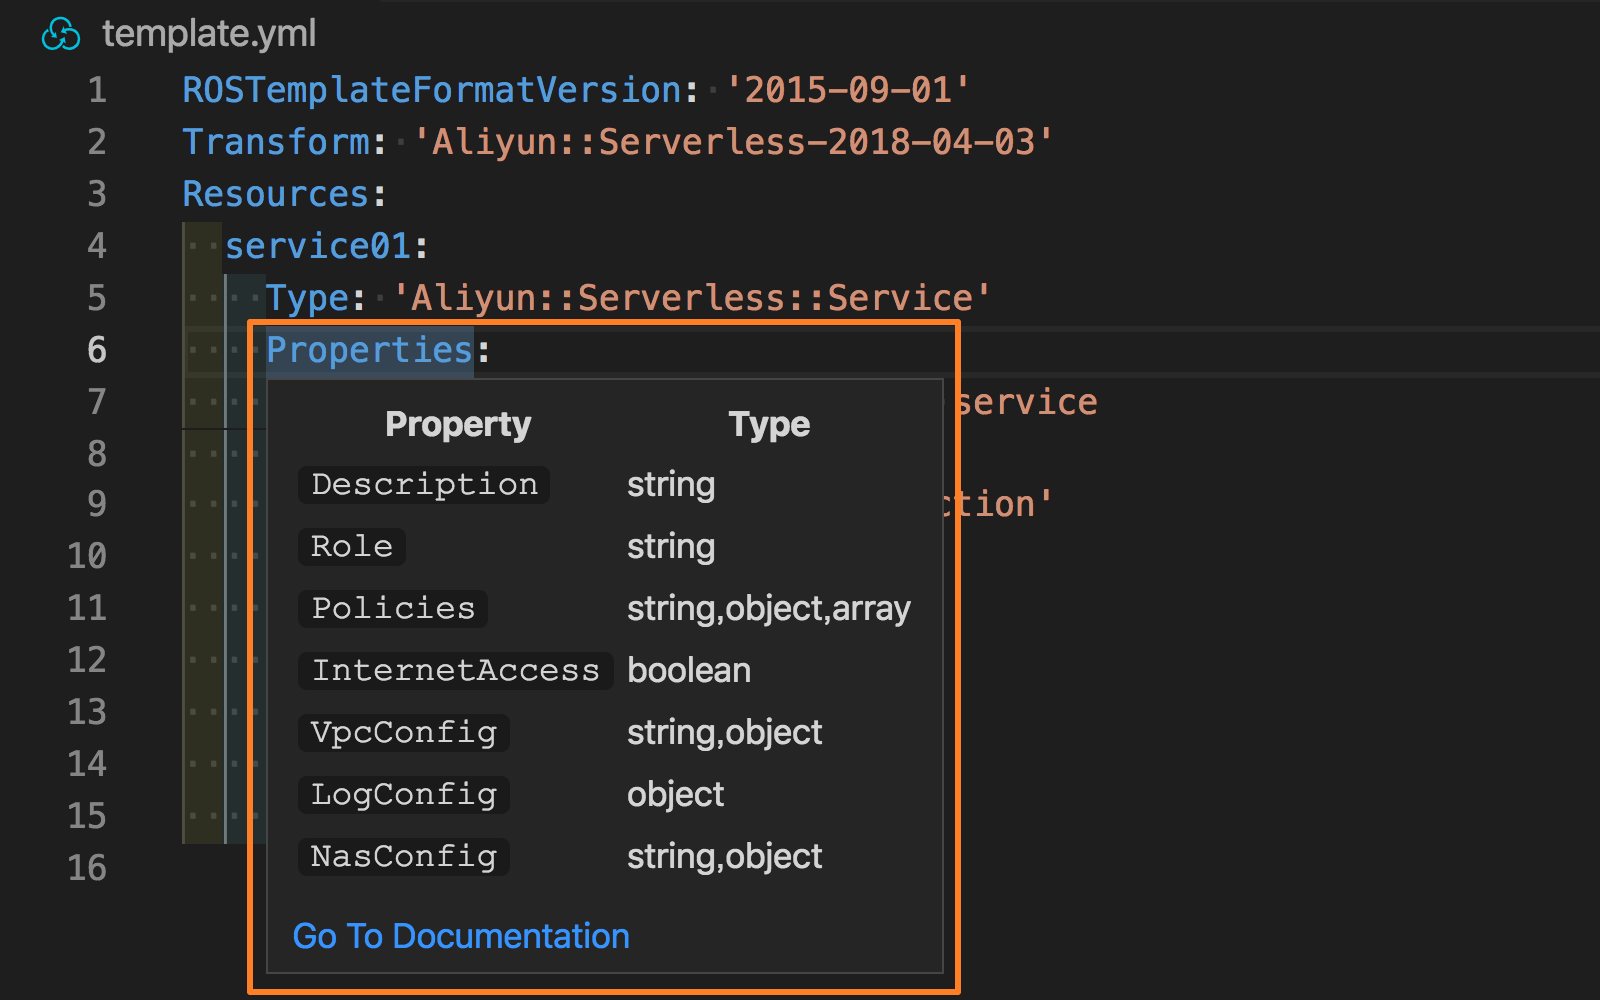This screenshot has height=1000, width=1600.
Task: Click the string,object type for VpcConfig
Action: pyautogui.click(x=725, y=733)
